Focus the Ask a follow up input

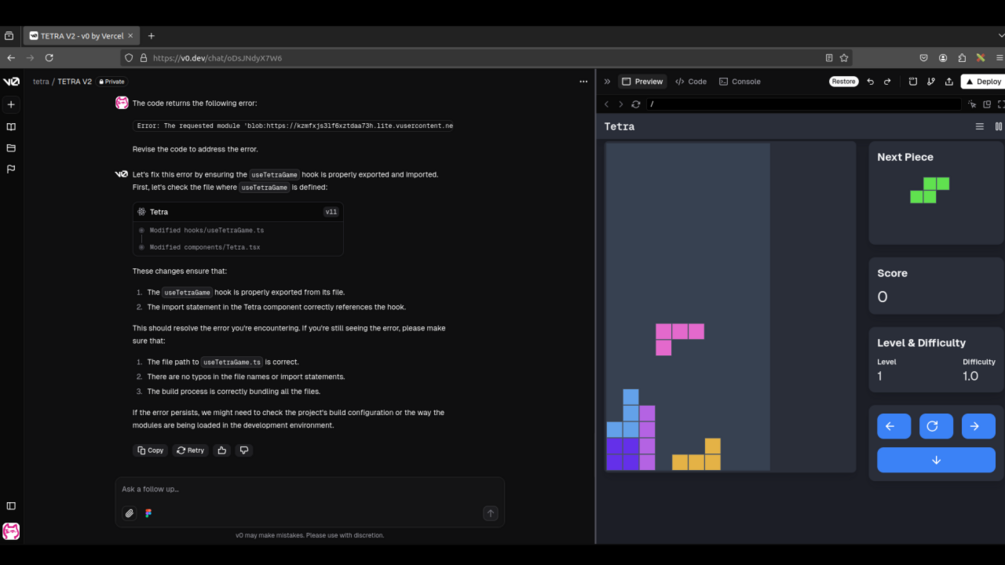pyautogui.click(x=310, y=489)
